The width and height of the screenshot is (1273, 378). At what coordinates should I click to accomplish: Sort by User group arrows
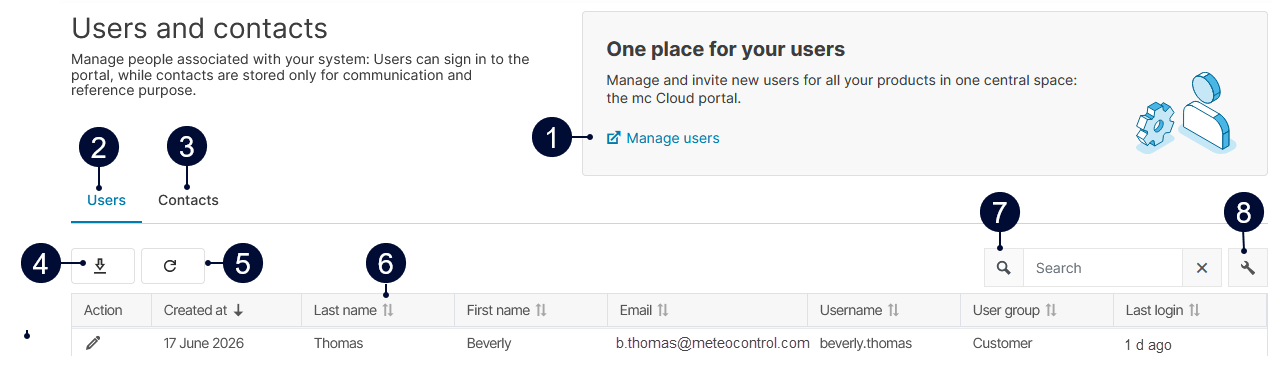(x=1051, y=311)
